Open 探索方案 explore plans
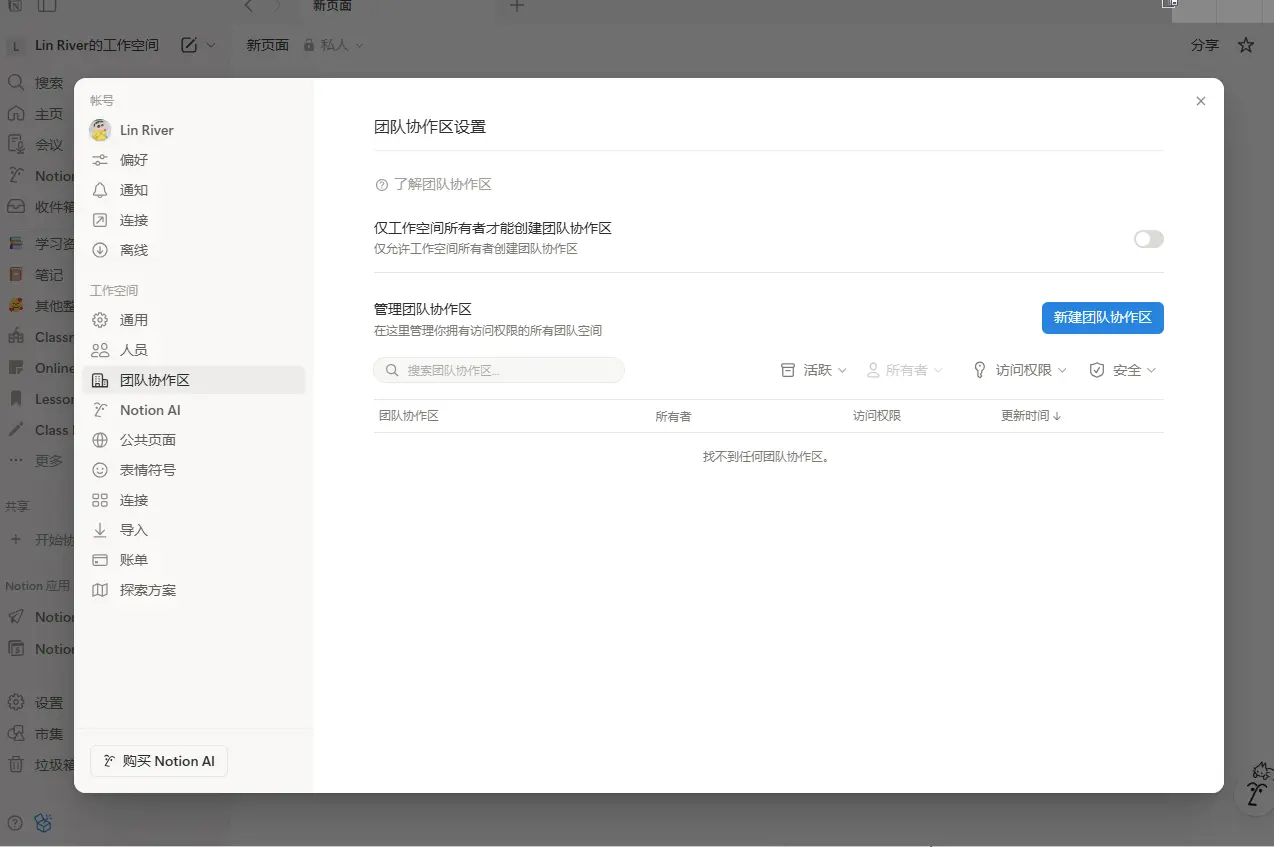Viewport: 1274px width, 847px height. [x=193, y=590]
